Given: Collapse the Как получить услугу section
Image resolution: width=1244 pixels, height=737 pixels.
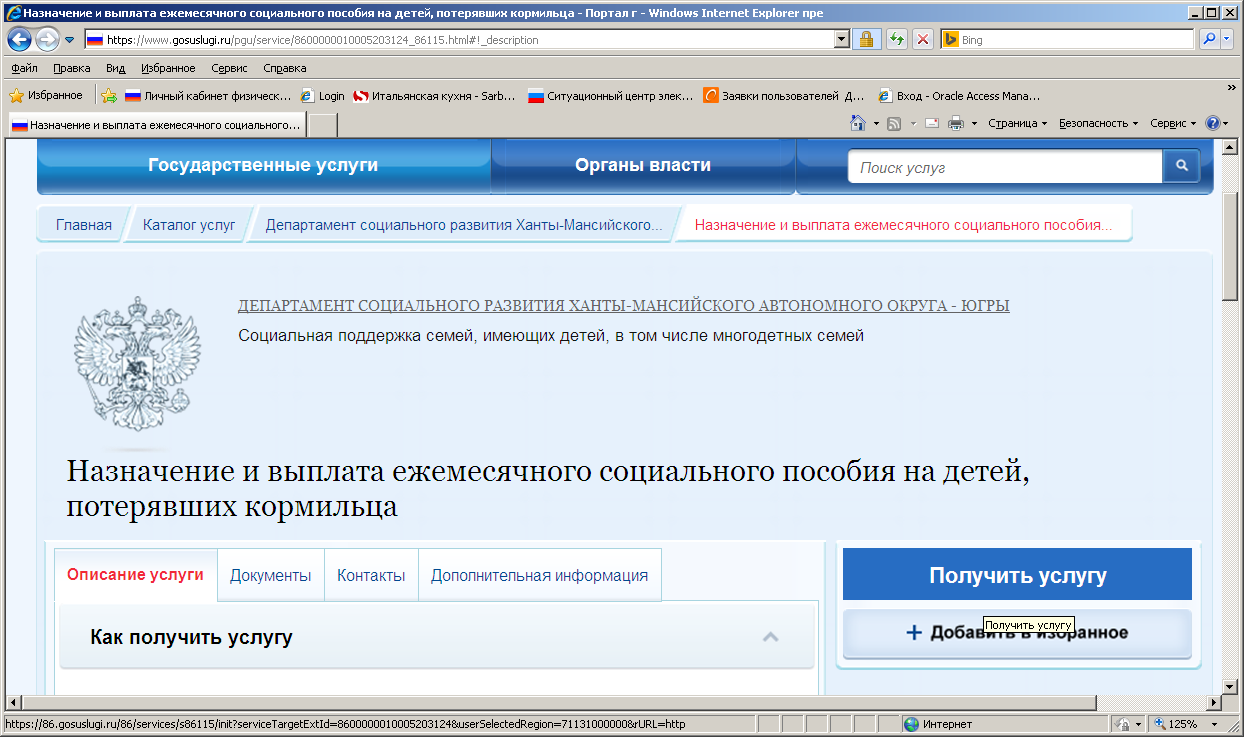Looking at the screenshot, I should coord(770,637).
